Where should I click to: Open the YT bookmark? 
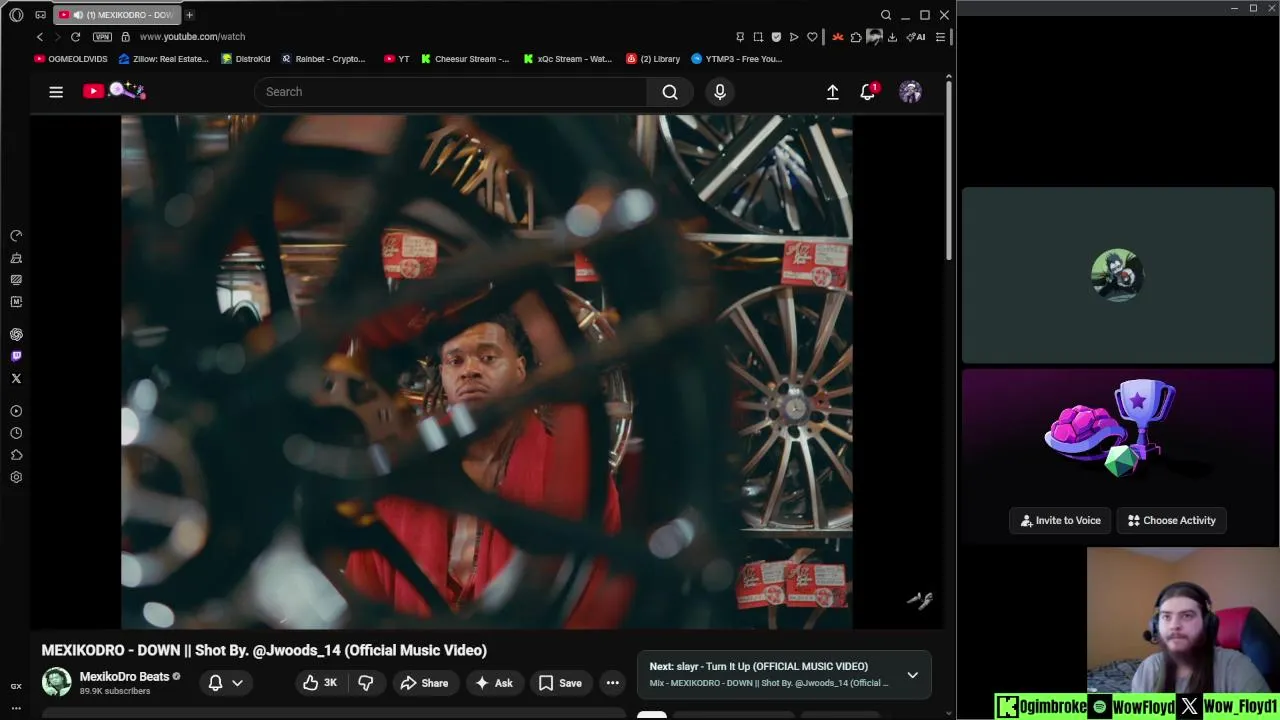(x=397, y=59)
